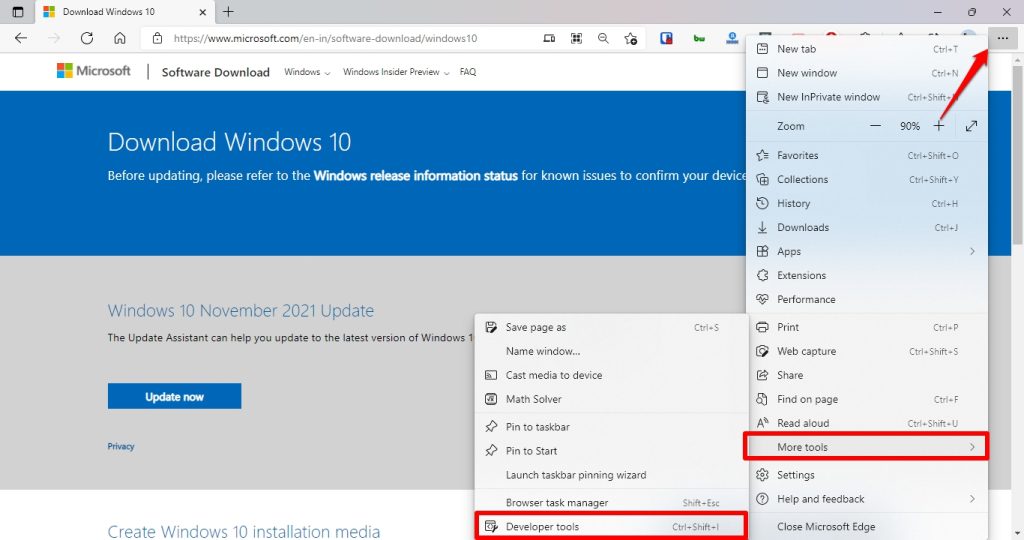Click the browser back arrow
This screenshot has width=1024, height=540.
tap(21, 38)
